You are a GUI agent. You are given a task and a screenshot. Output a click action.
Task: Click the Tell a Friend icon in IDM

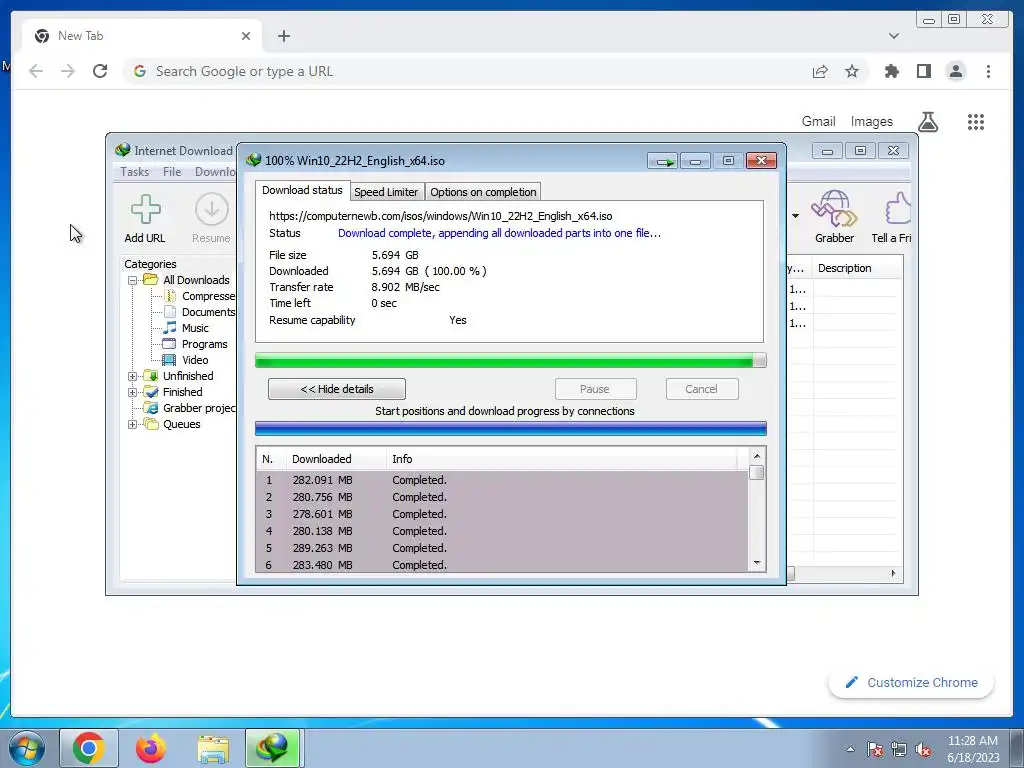tap(891, 218)
